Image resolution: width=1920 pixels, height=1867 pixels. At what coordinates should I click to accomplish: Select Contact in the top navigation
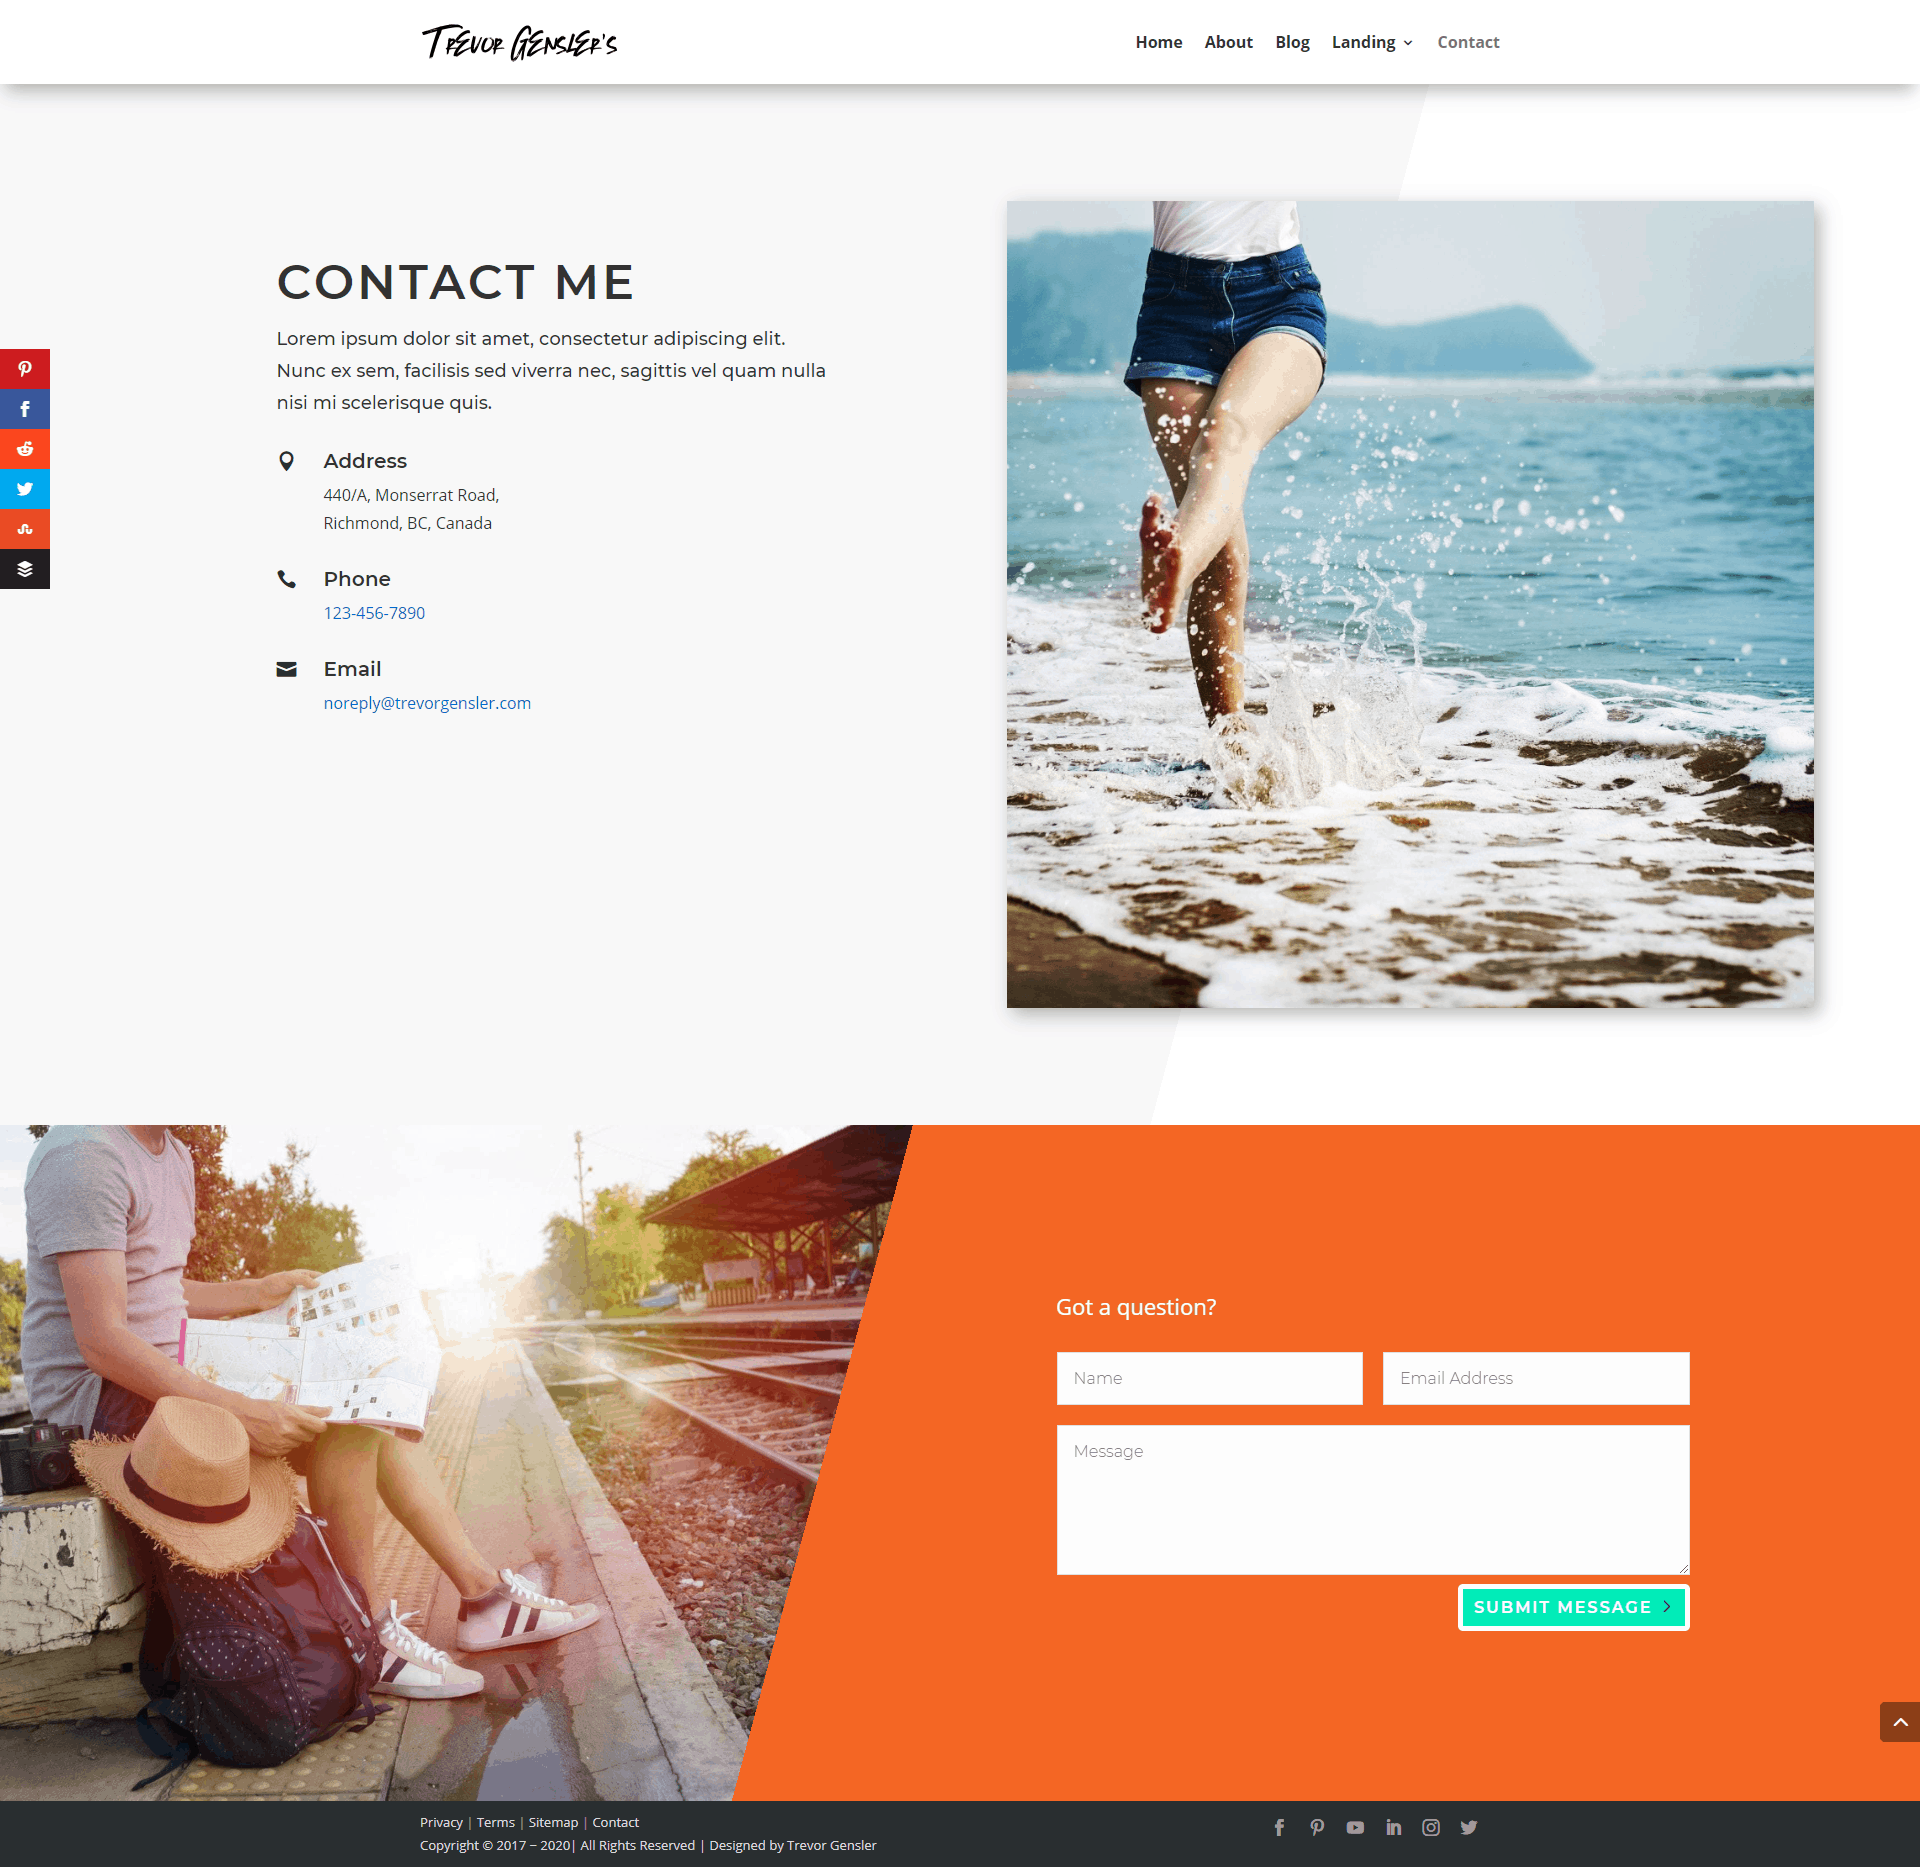[1468, 42]
